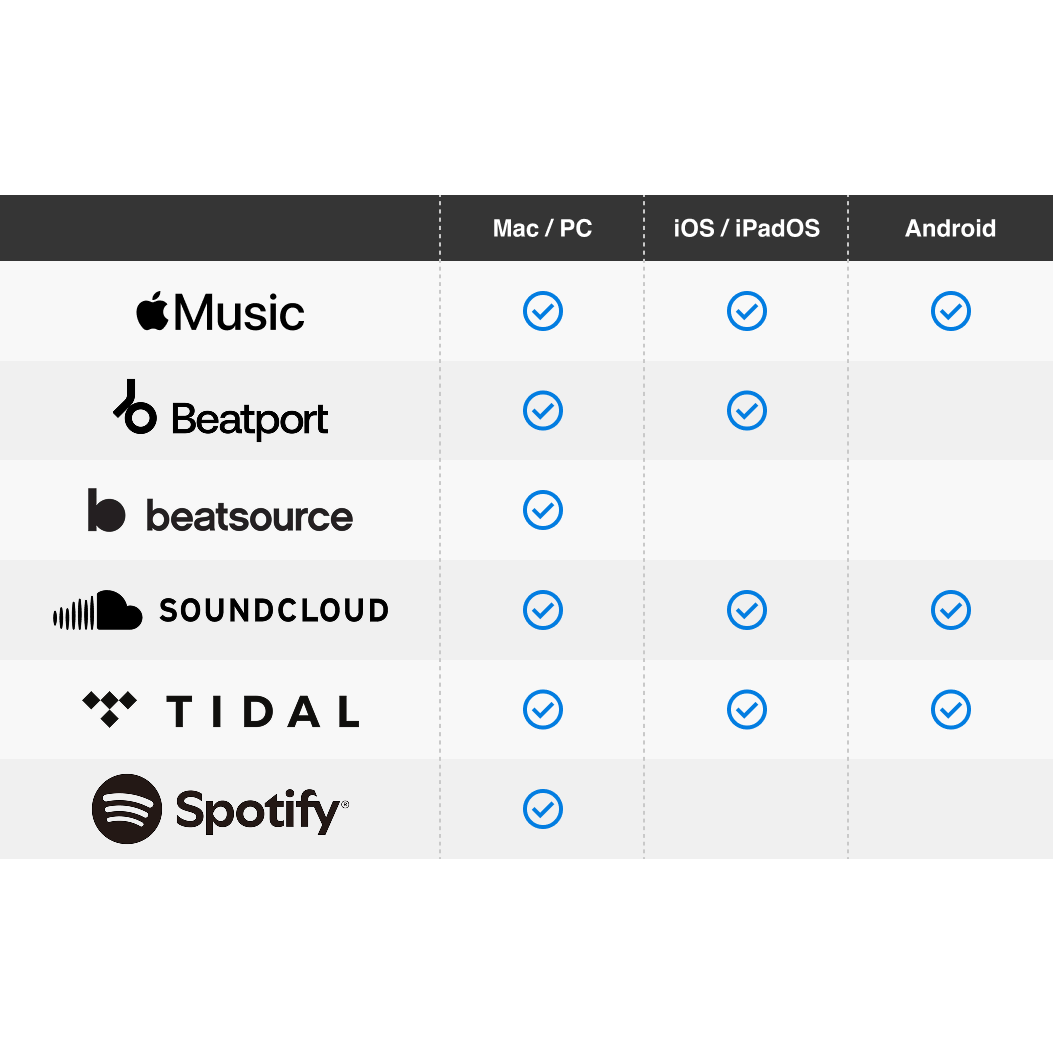Click the Mac / PC column header
This screenshot has height=1053, width=1053.
[542, 228]
